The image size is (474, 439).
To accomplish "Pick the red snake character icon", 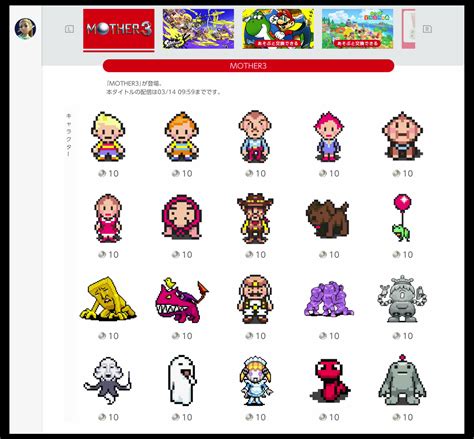I will [x=329, y=380].
